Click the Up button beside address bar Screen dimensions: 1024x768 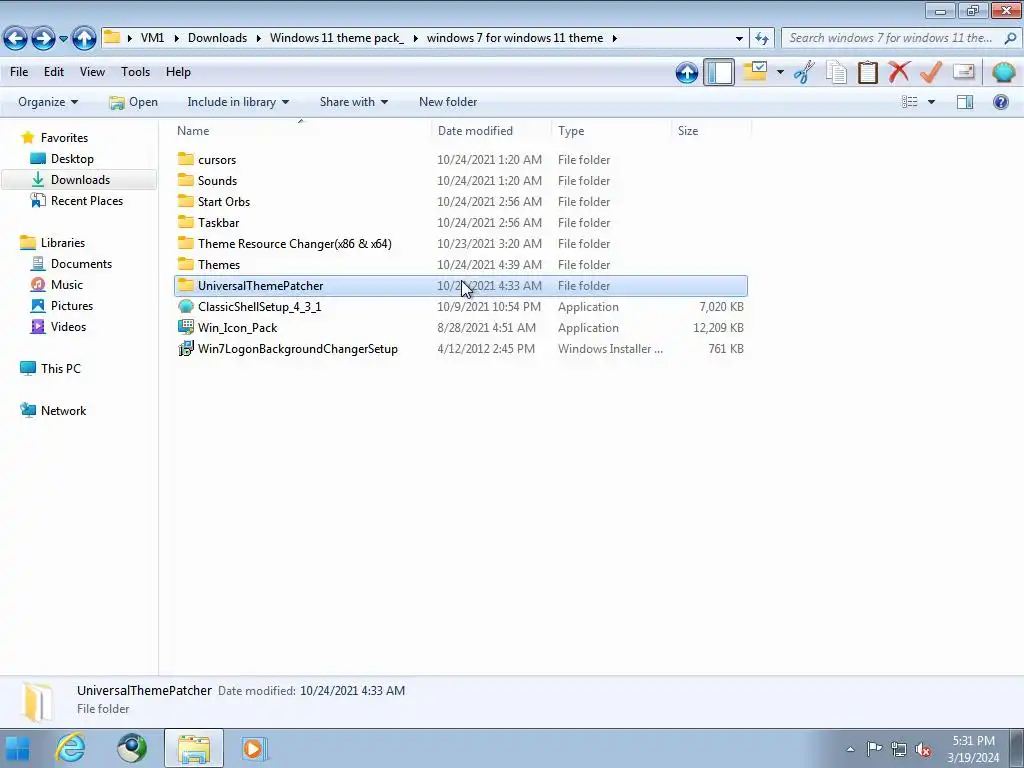click(x=84, y=39)
